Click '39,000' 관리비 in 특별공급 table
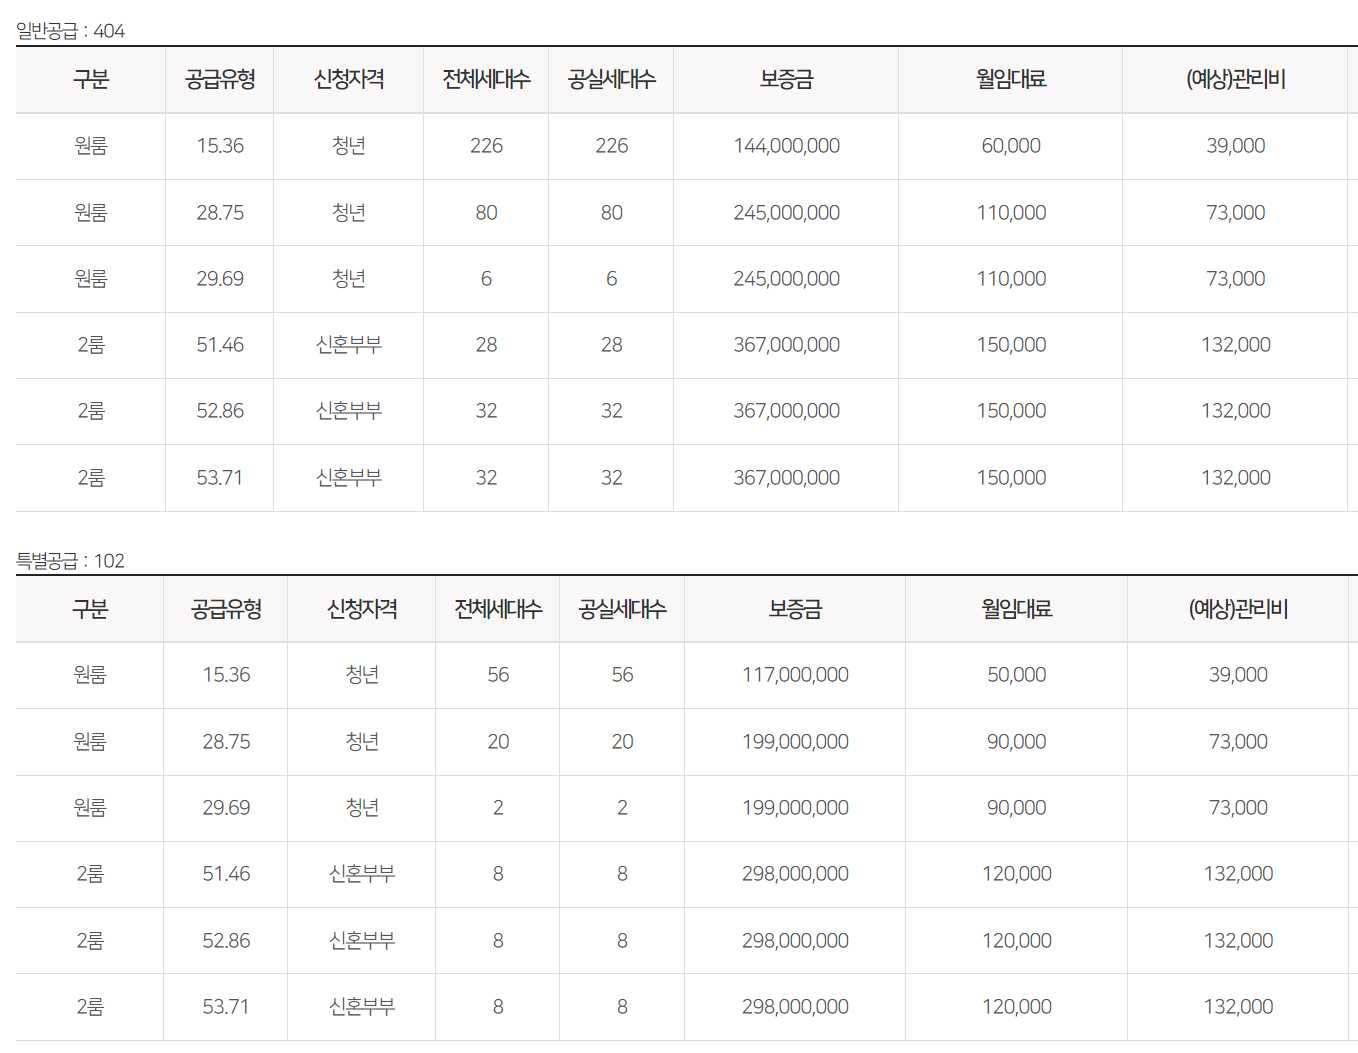This screenshot has width=1358, height=1053. pyautogui.click(x=1238, y=675)
